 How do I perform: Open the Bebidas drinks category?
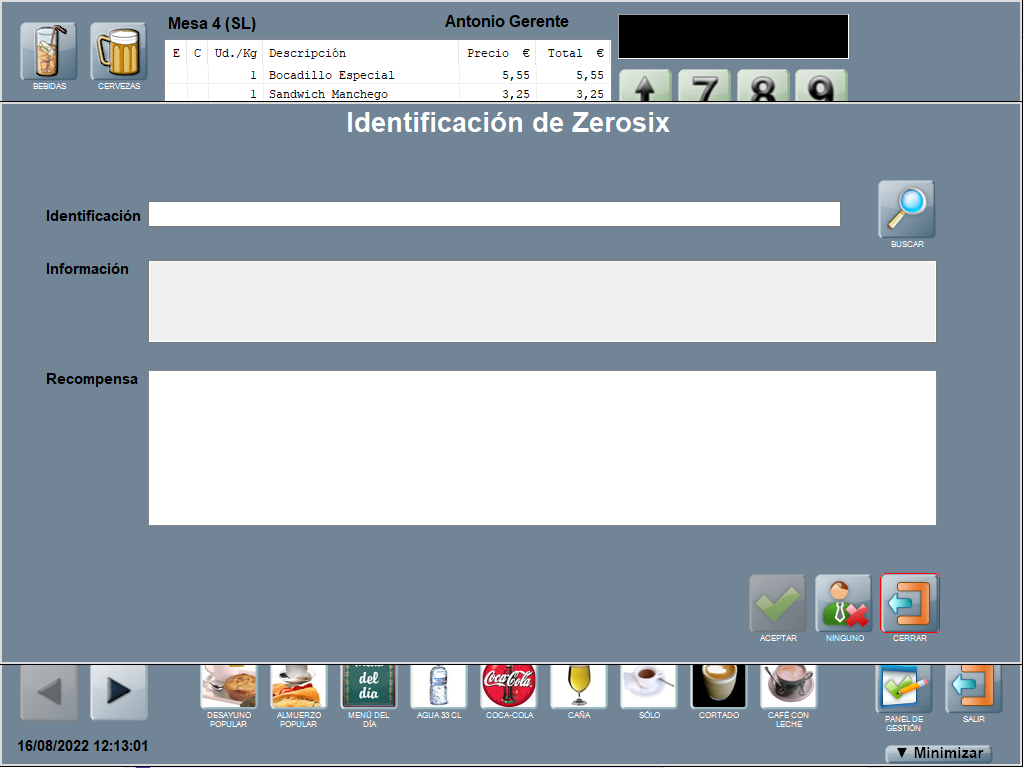tap(49, 52)
